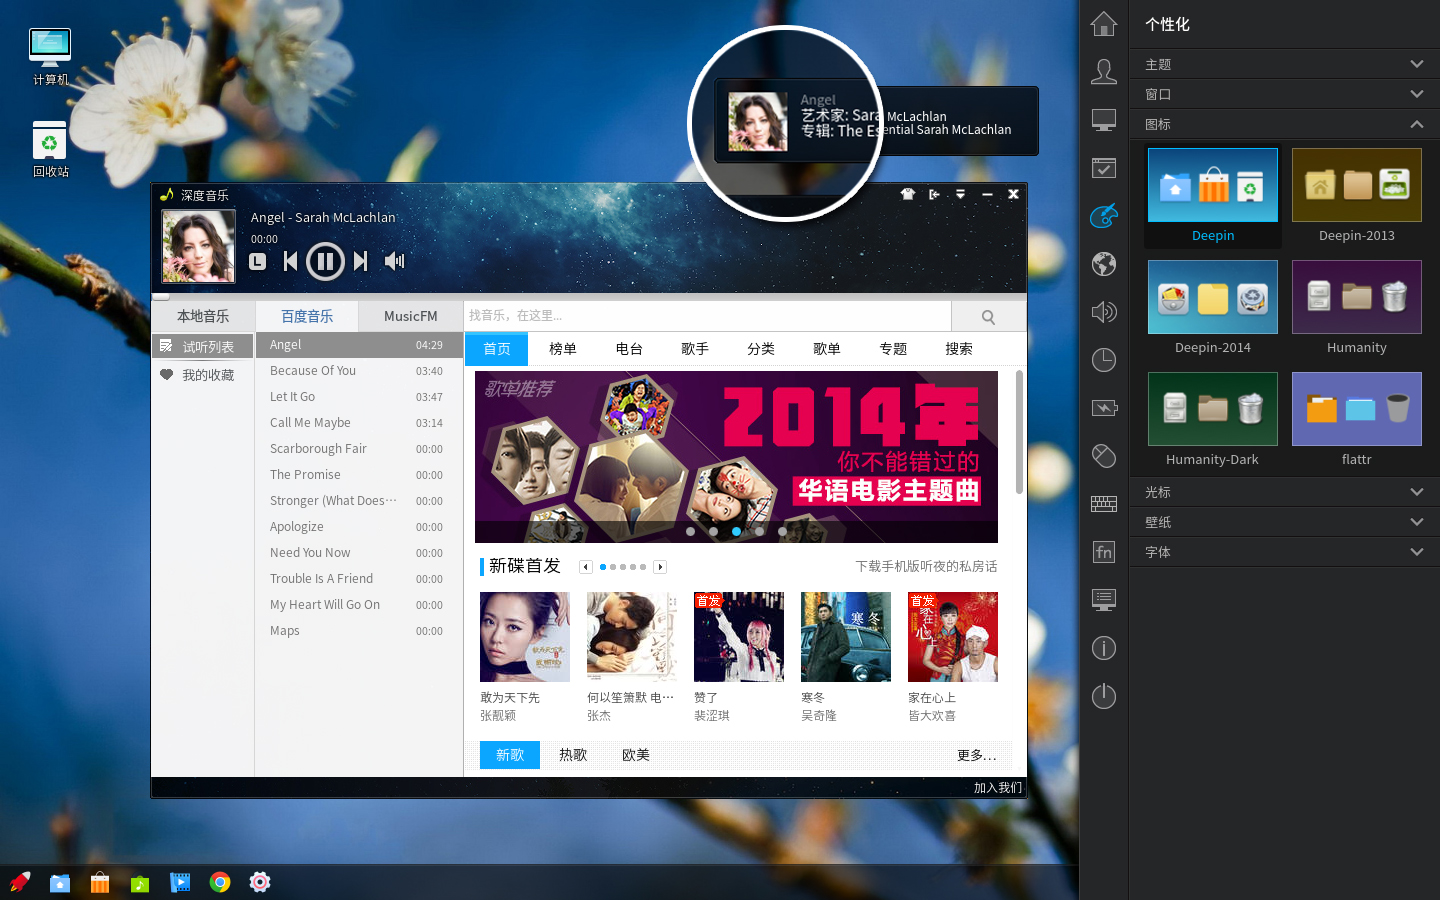
Task: Show previous new-album page arrow
Action: (x=586, y=567)
